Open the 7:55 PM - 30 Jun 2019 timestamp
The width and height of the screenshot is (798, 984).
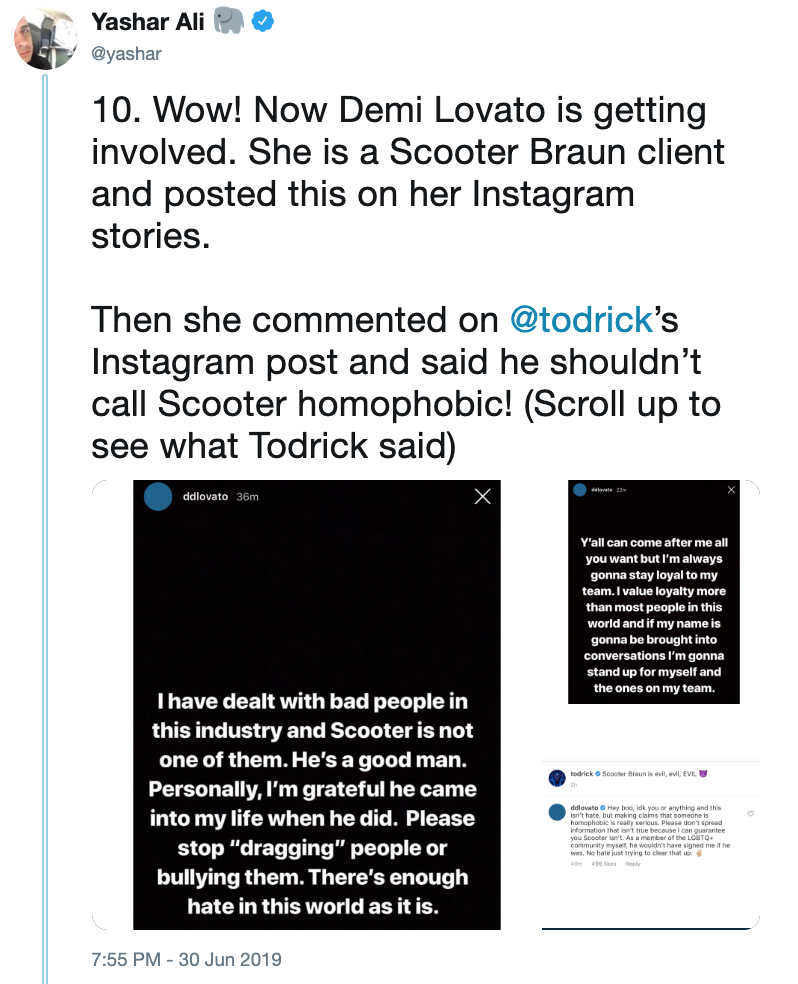click(x=186, y=960)
